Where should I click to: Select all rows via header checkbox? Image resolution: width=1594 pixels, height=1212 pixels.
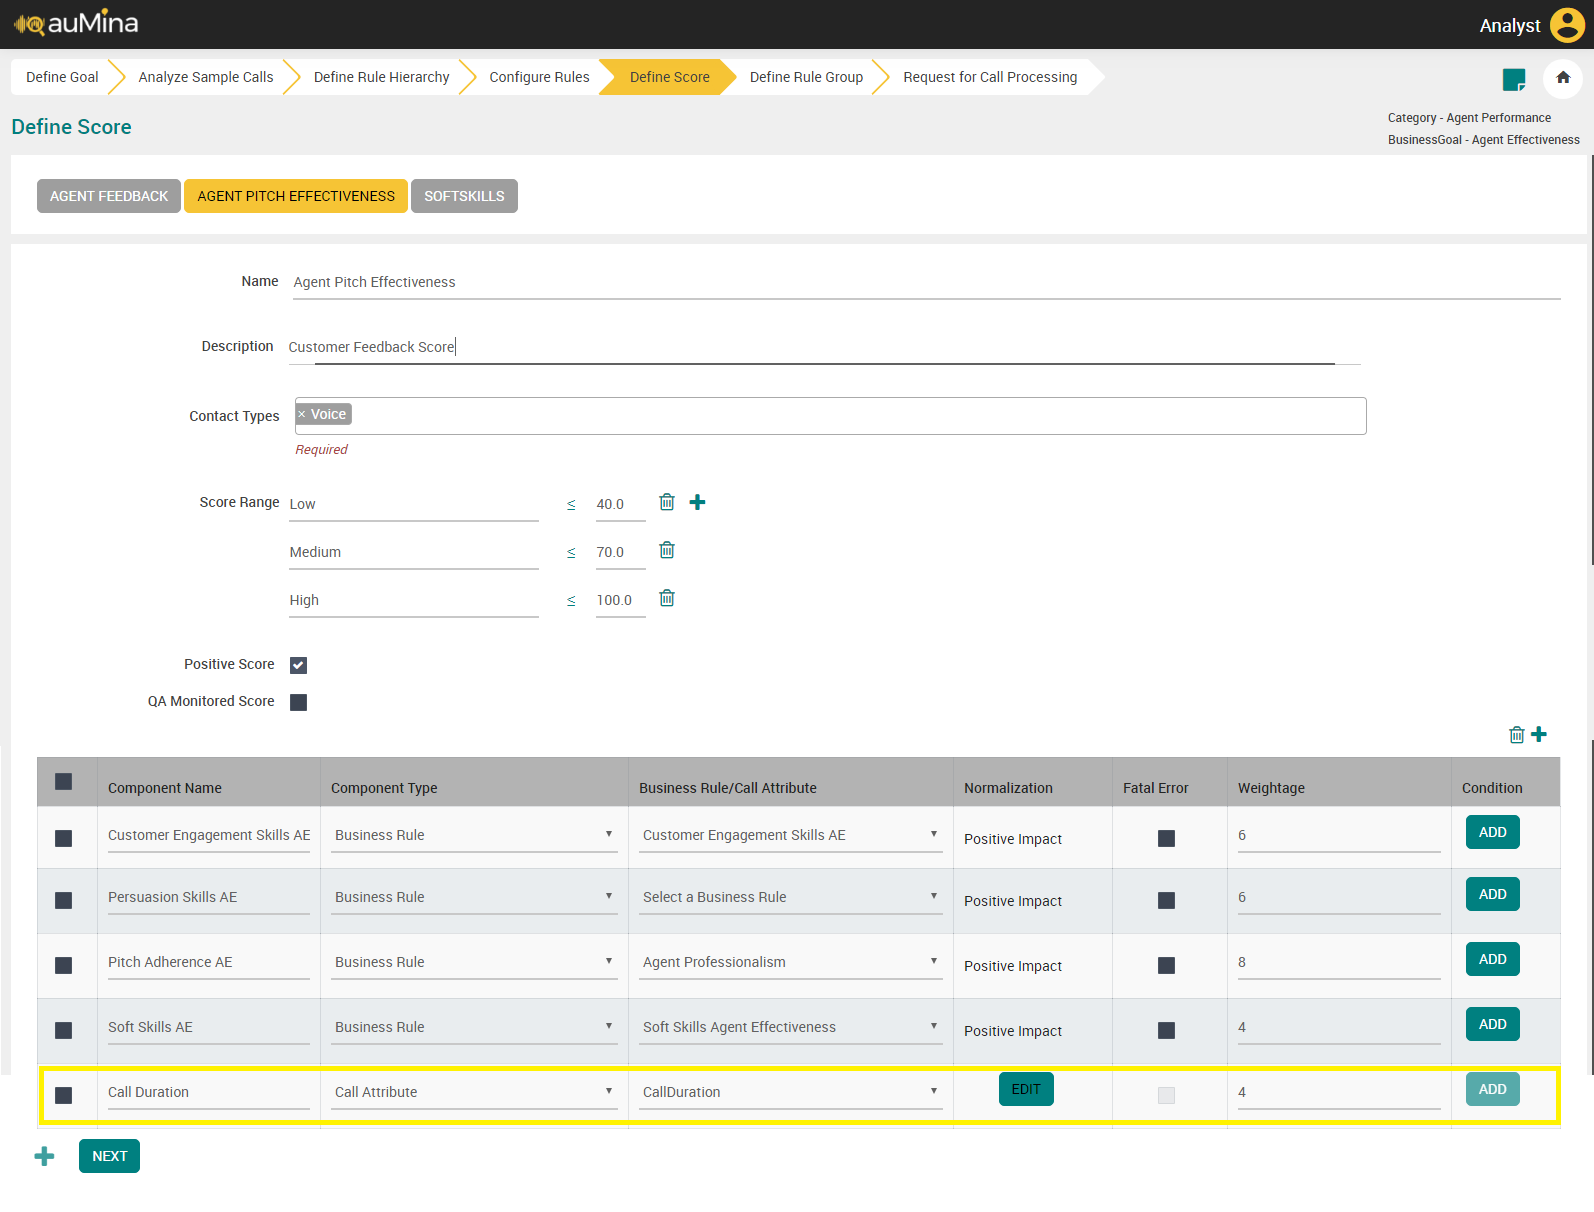[x=64, y=782]
